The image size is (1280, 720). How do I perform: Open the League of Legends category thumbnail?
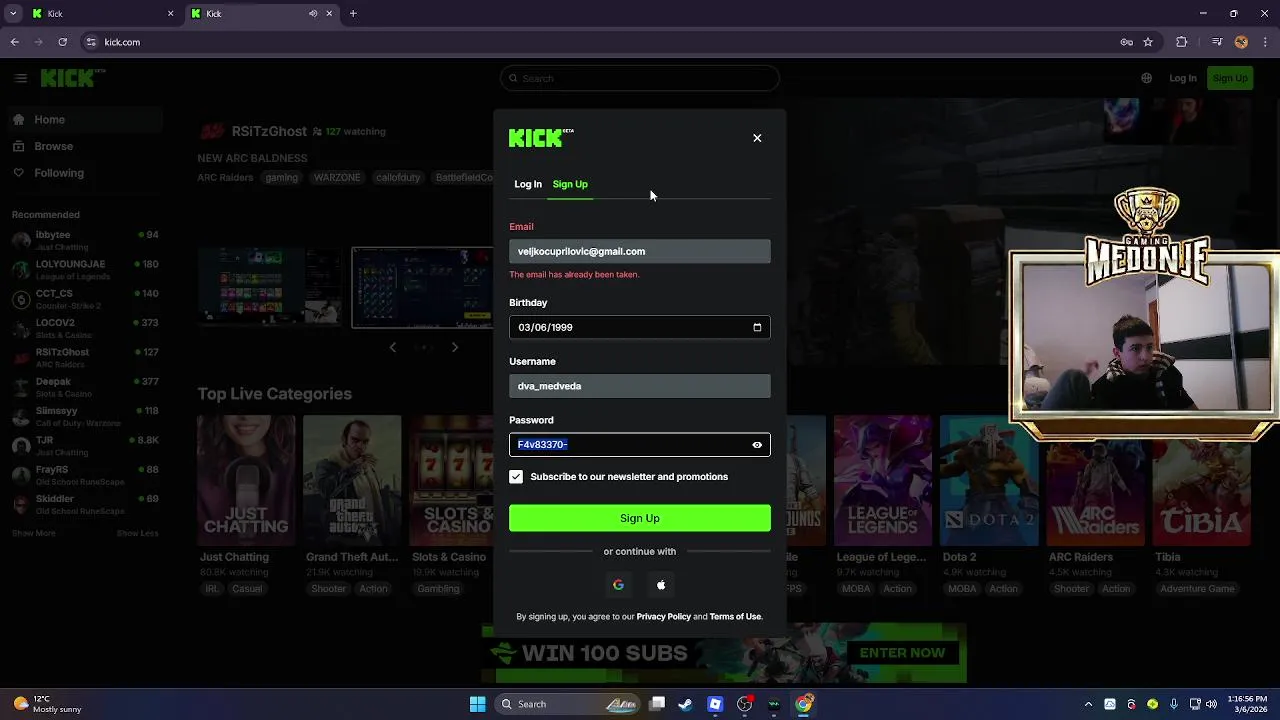point(882,480)
